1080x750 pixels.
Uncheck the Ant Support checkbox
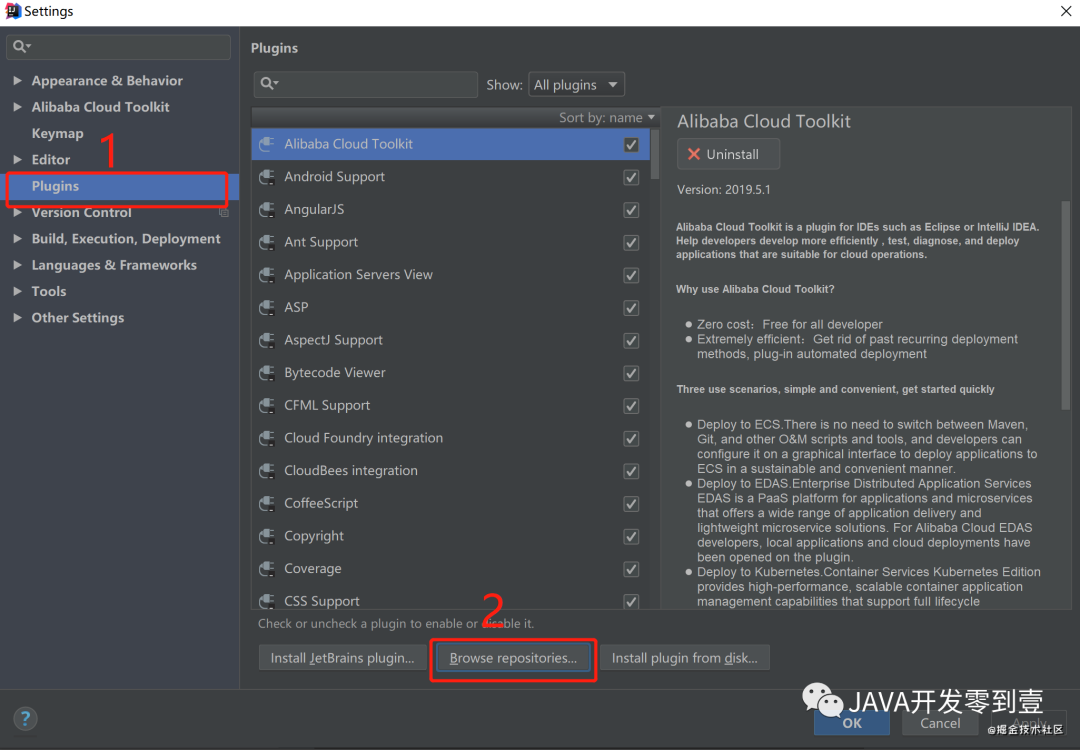click(x=631, y=242)
